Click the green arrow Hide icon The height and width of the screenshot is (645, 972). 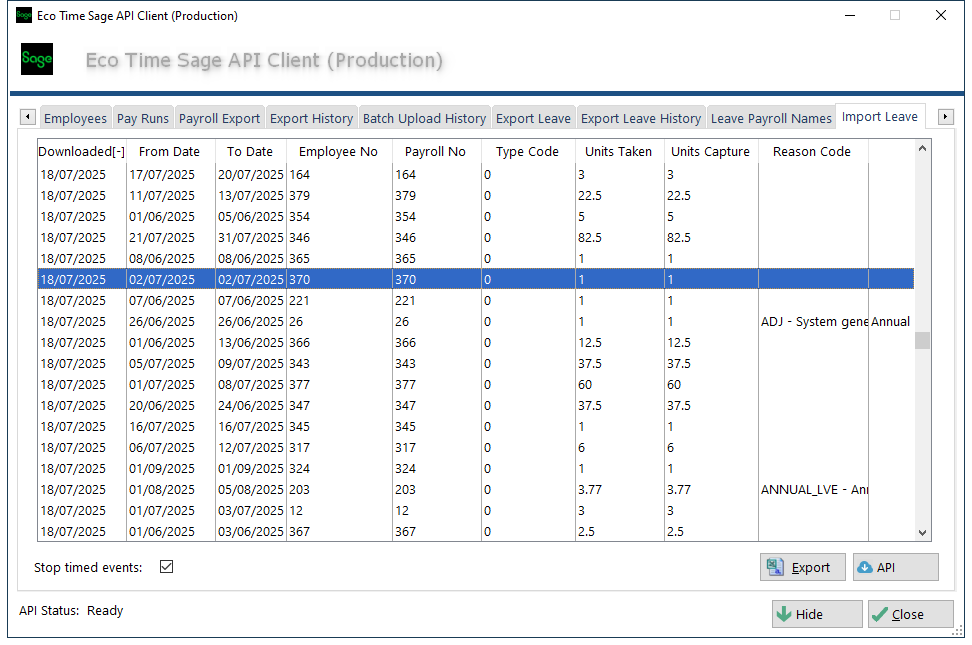coord(784,614)
